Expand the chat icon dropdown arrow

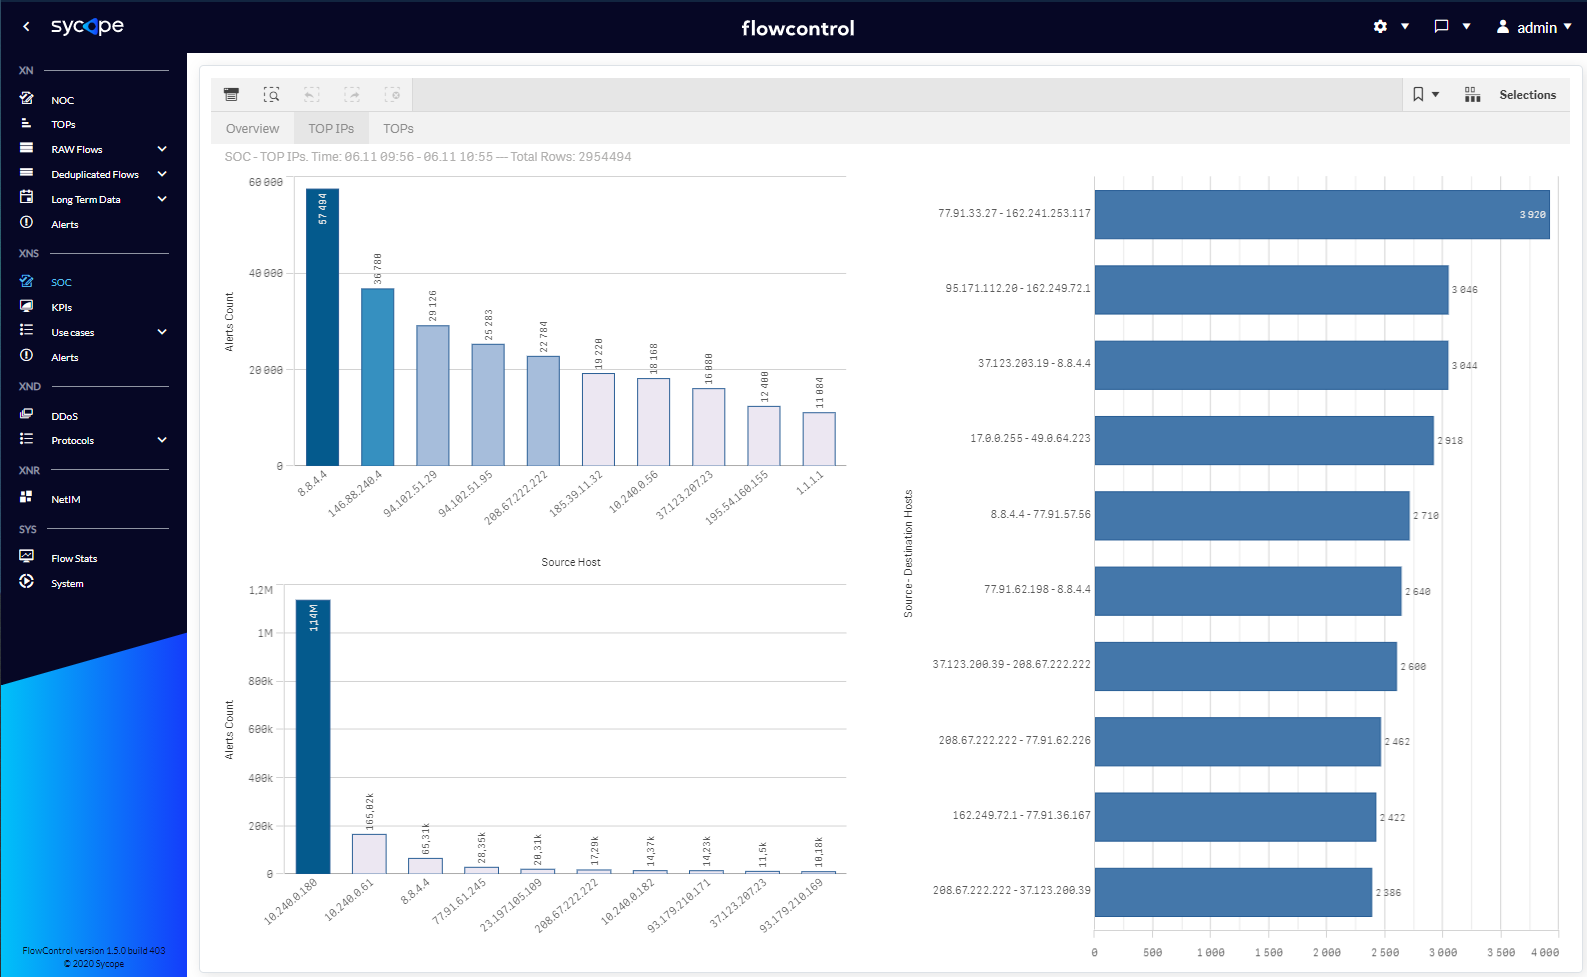click(1466, 27)
